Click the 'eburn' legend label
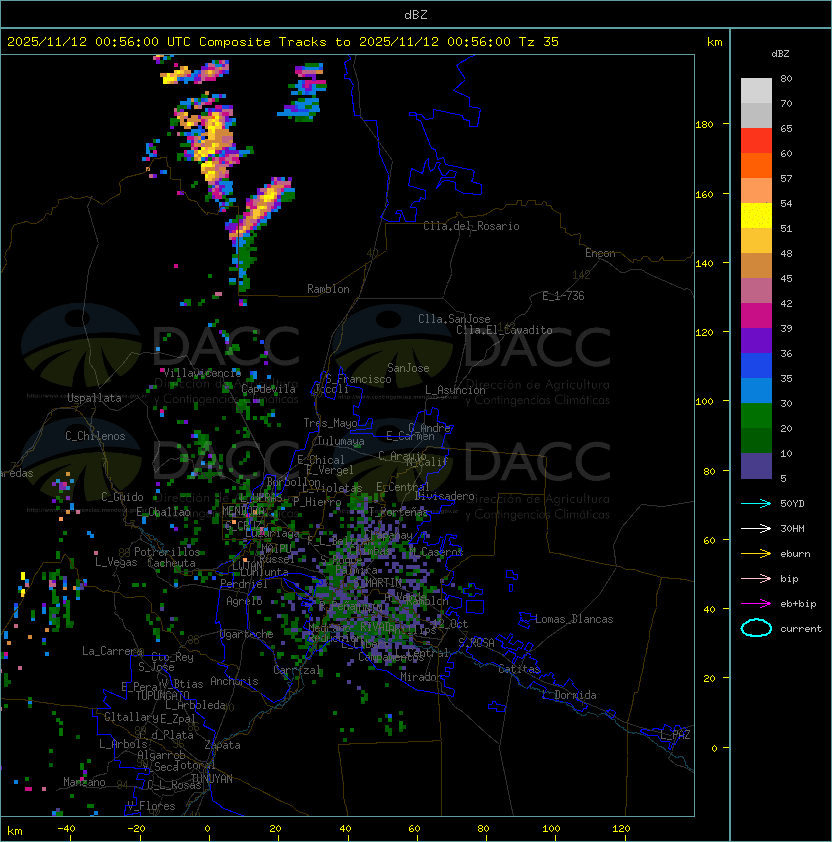 coord(795,554)
